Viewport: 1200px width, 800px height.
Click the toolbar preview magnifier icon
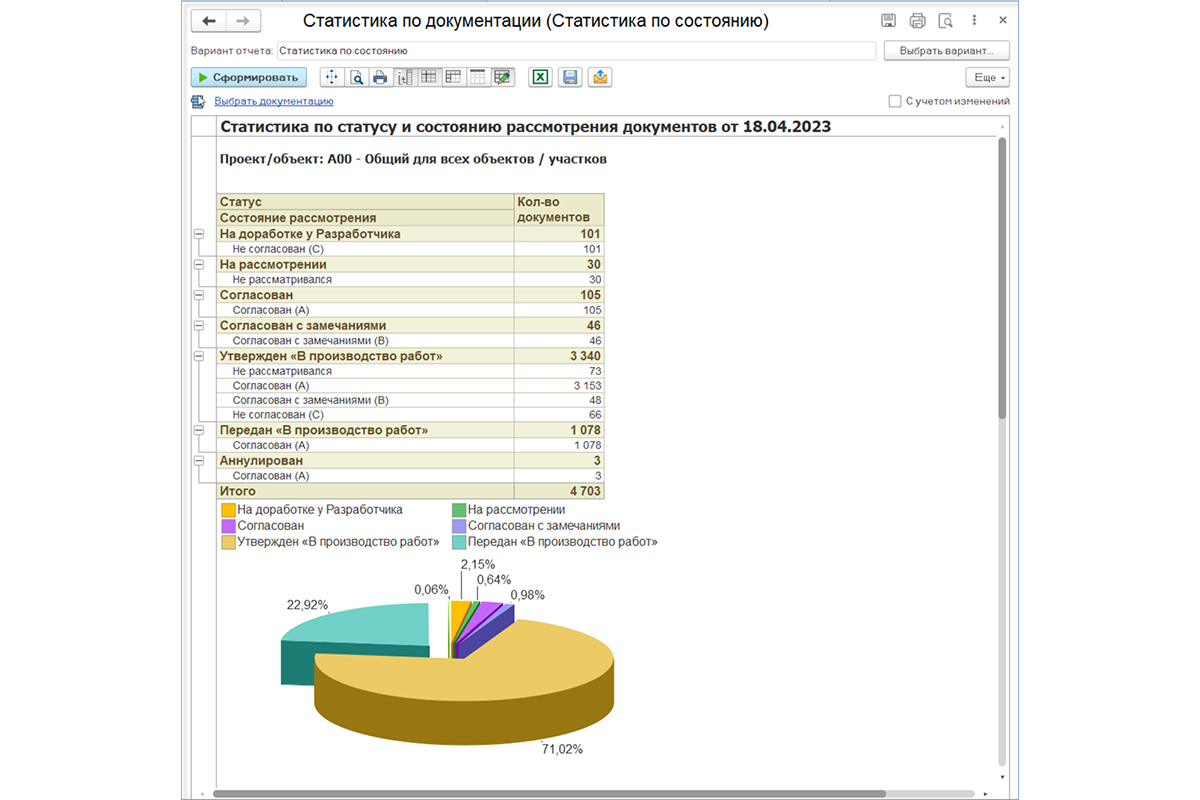355,77
